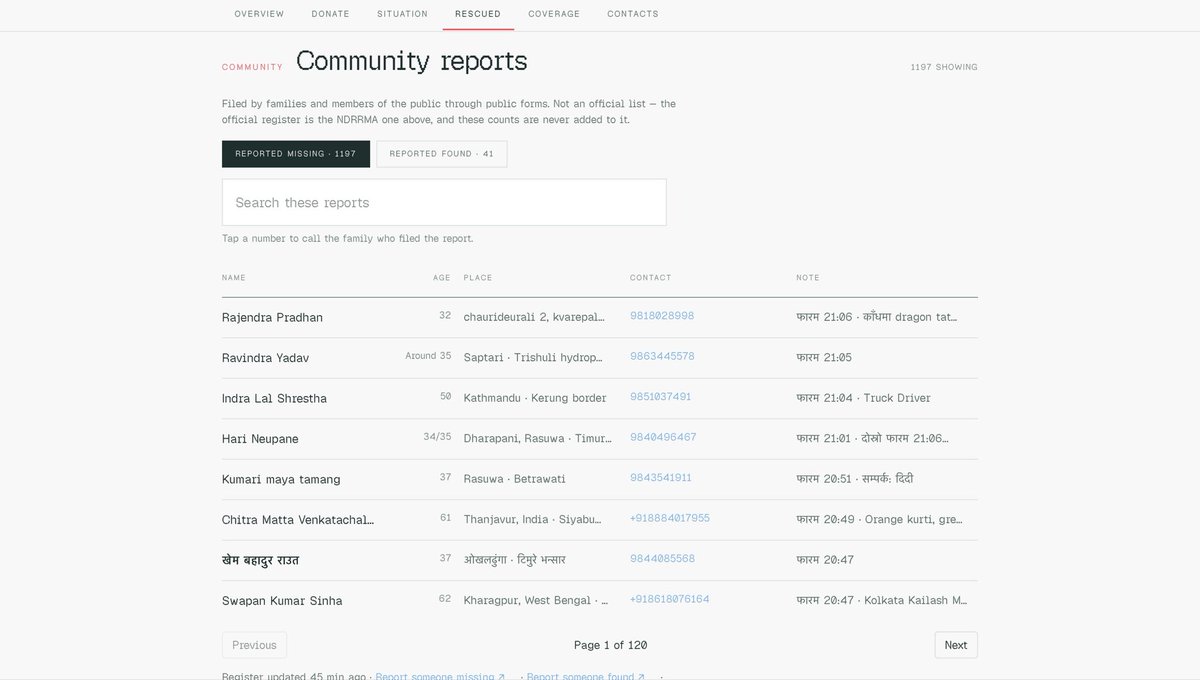Click the Community reports heading
The width and height of the screenshot is (1200, 680).
tap(412, 61)
